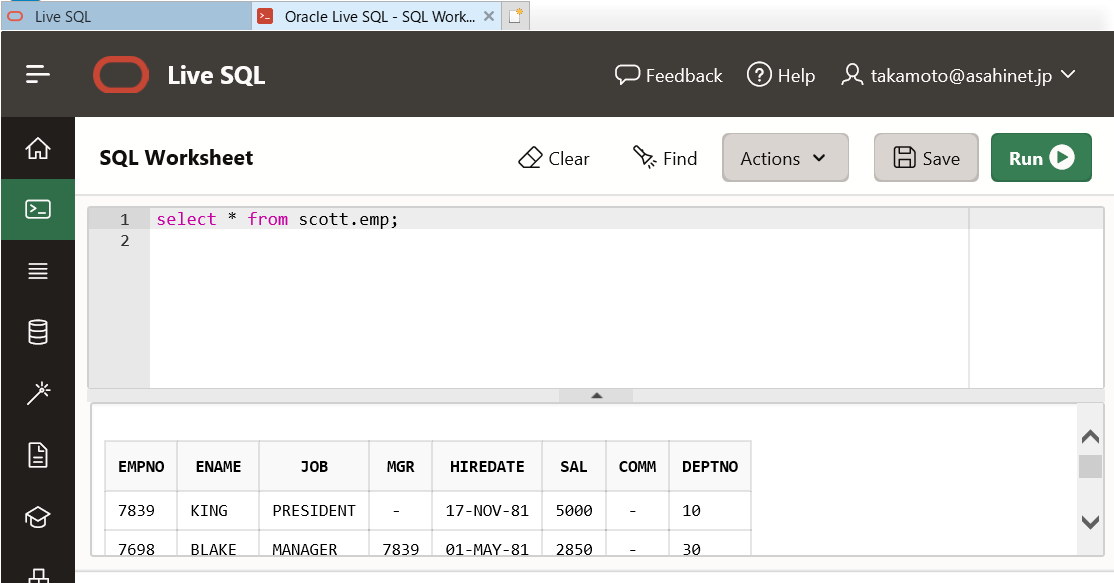Open the hamburger navigation menu

38,74
